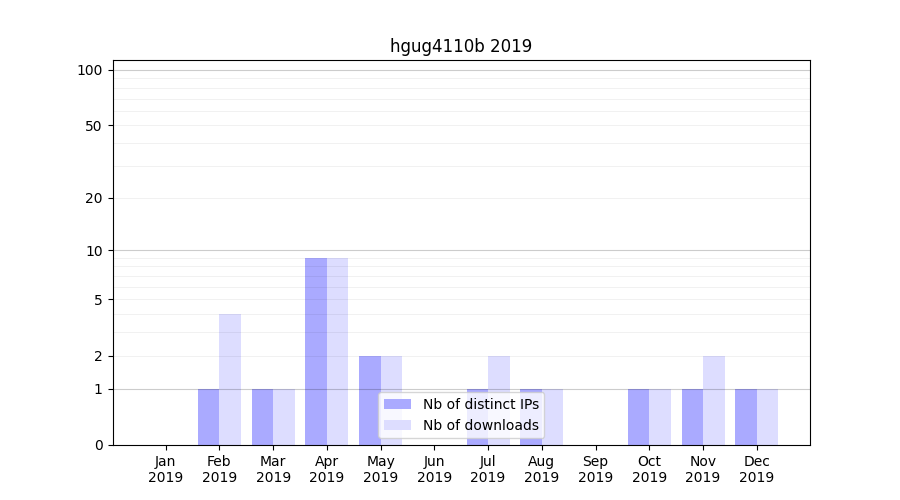Click the 100 tick on the y-axis

[90, 70]
